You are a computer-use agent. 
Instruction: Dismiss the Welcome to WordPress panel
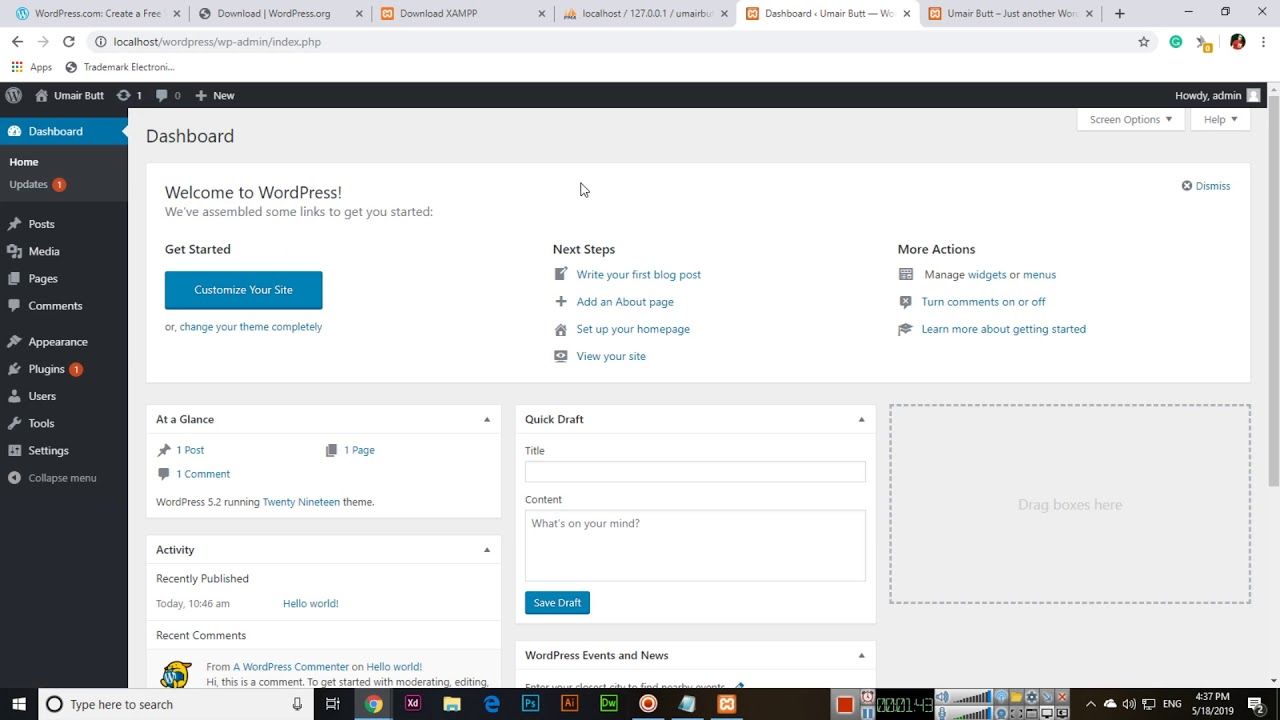tap(1206, 186)
